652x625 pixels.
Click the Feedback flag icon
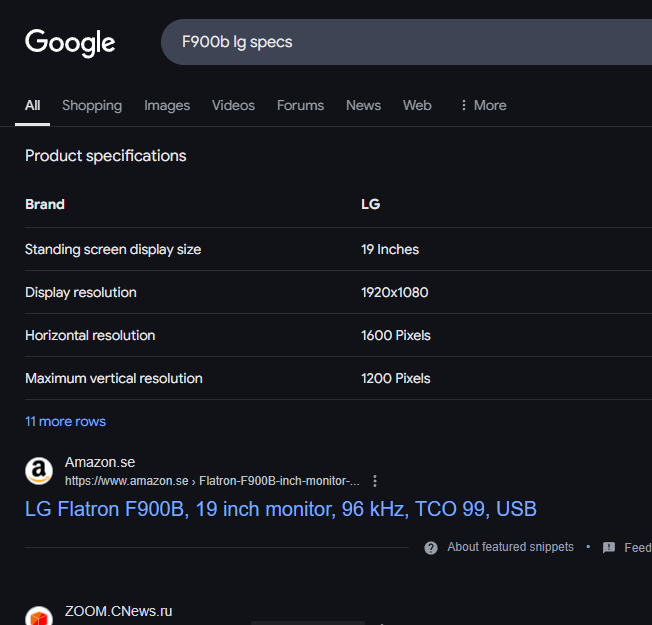tap(609, 548)
